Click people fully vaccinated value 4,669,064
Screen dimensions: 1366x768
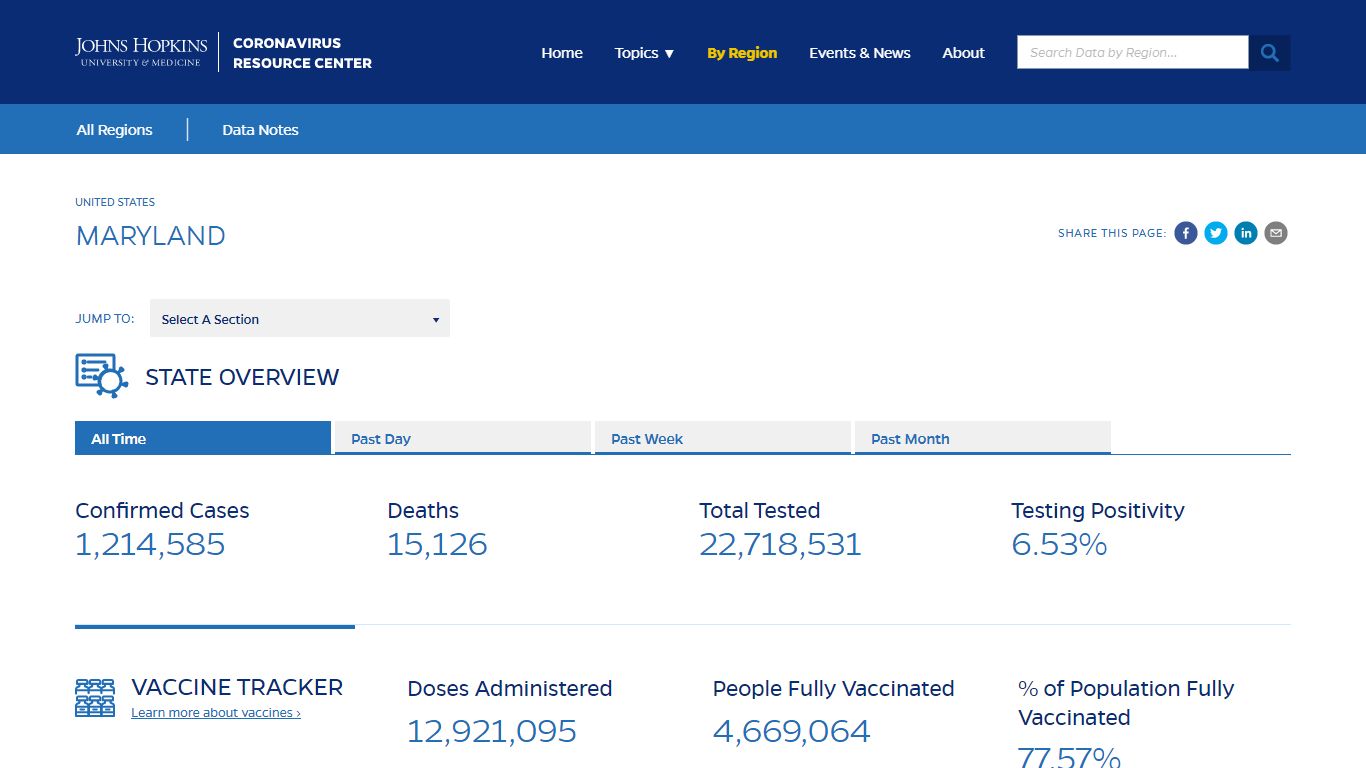792,731
